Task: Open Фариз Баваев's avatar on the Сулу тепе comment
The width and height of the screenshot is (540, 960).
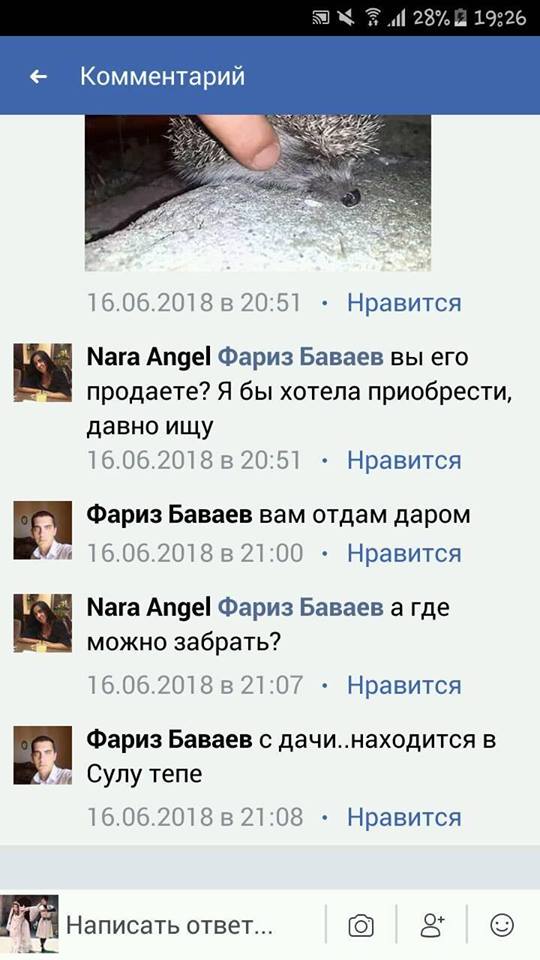Action: [x=42, y=755]
